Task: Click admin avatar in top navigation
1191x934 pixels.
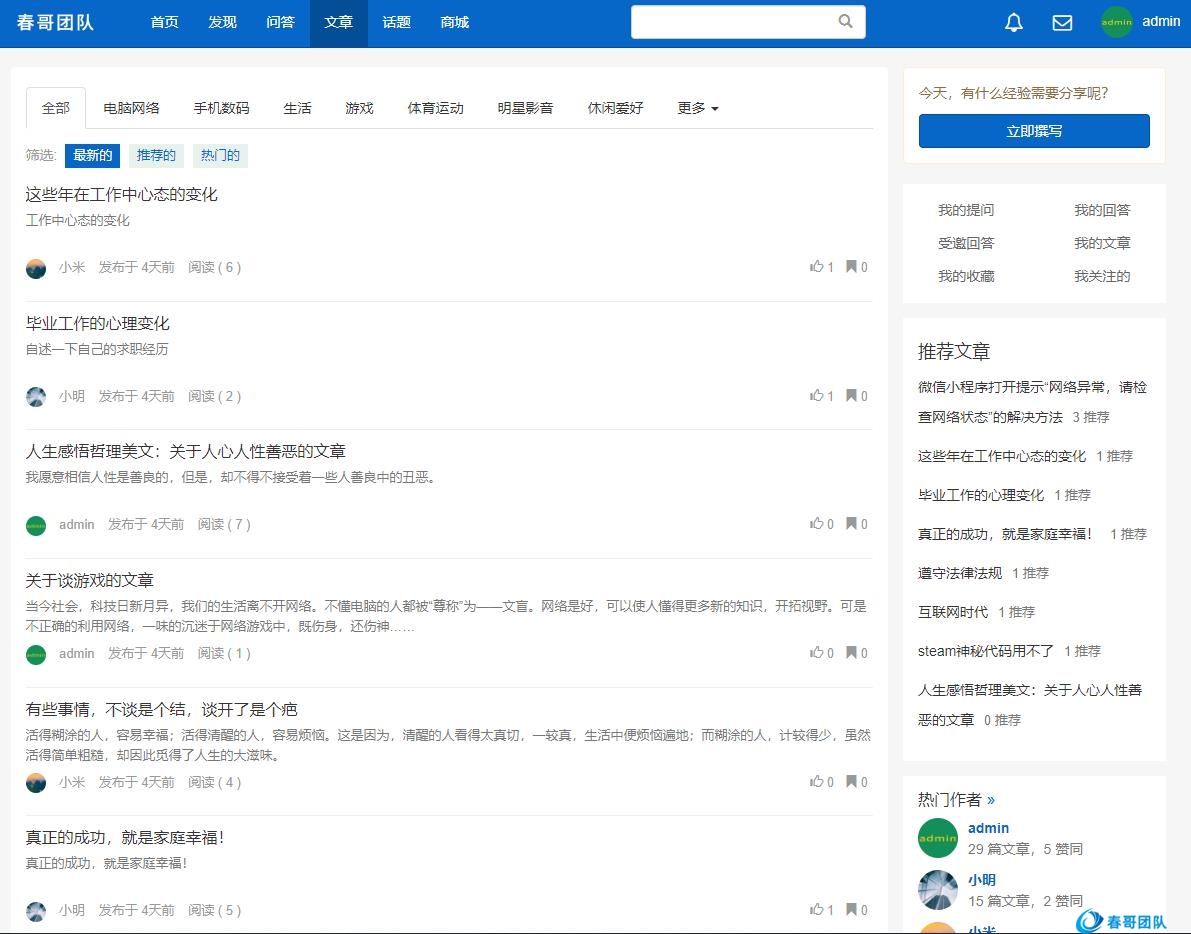Action: (1117, 22)
